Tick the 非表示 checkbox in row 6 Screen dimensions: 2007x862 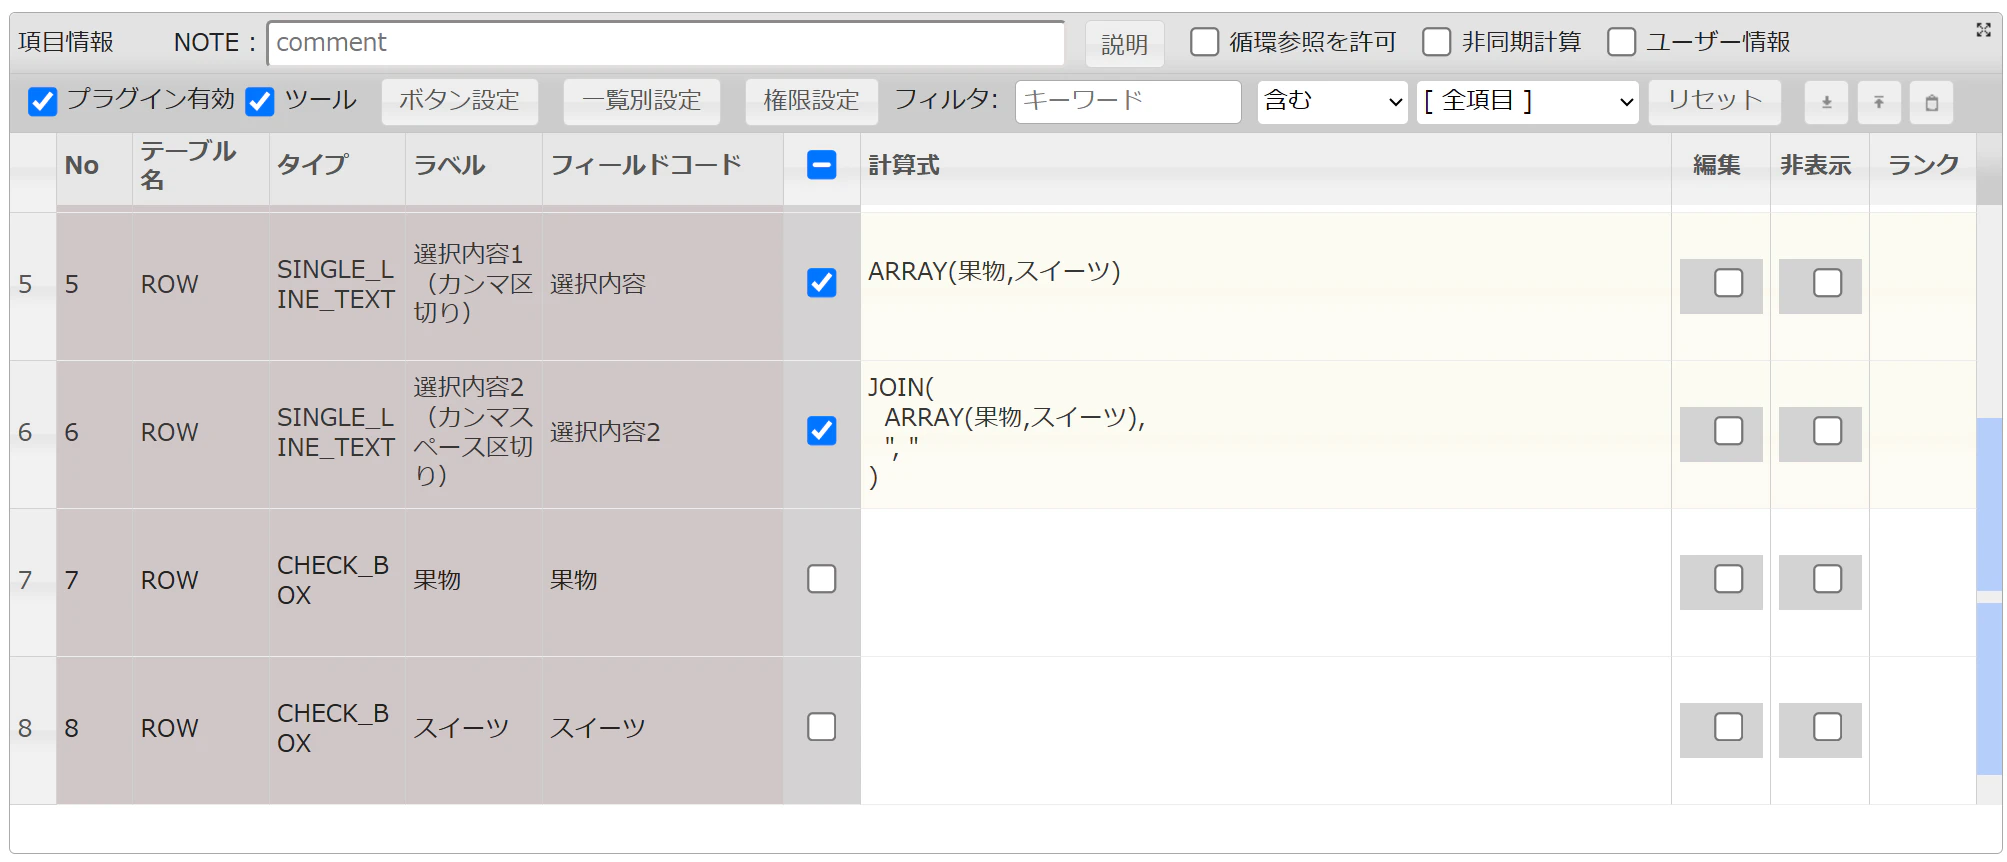(1828, 431)
